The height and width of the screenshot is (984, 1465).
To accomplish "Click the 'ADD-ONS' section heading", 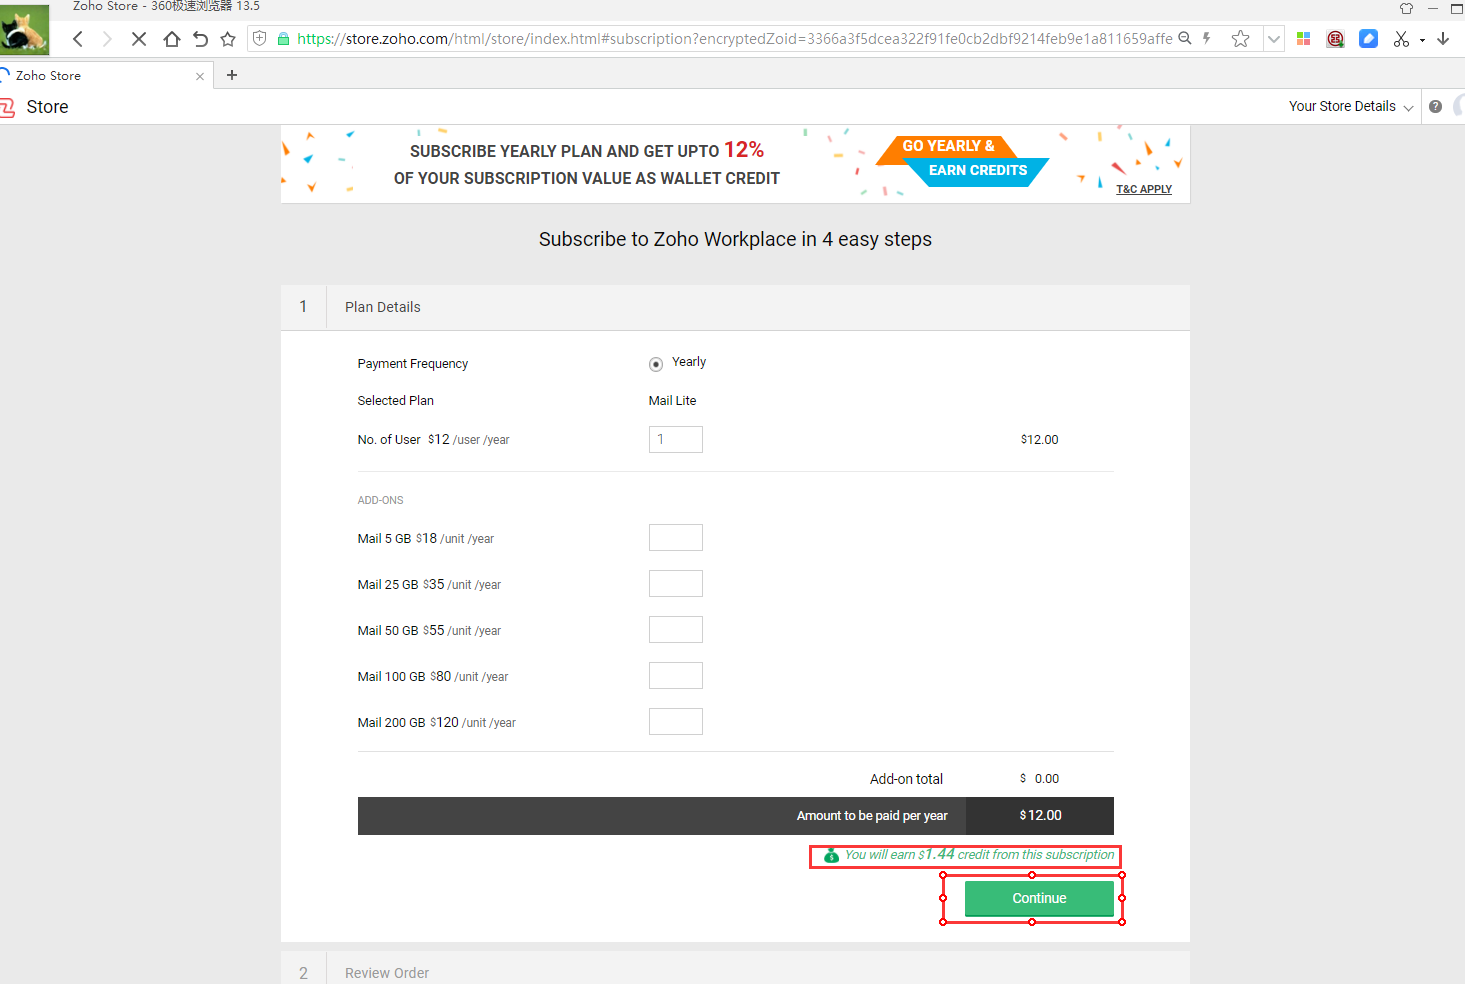I will pos(381,500).
